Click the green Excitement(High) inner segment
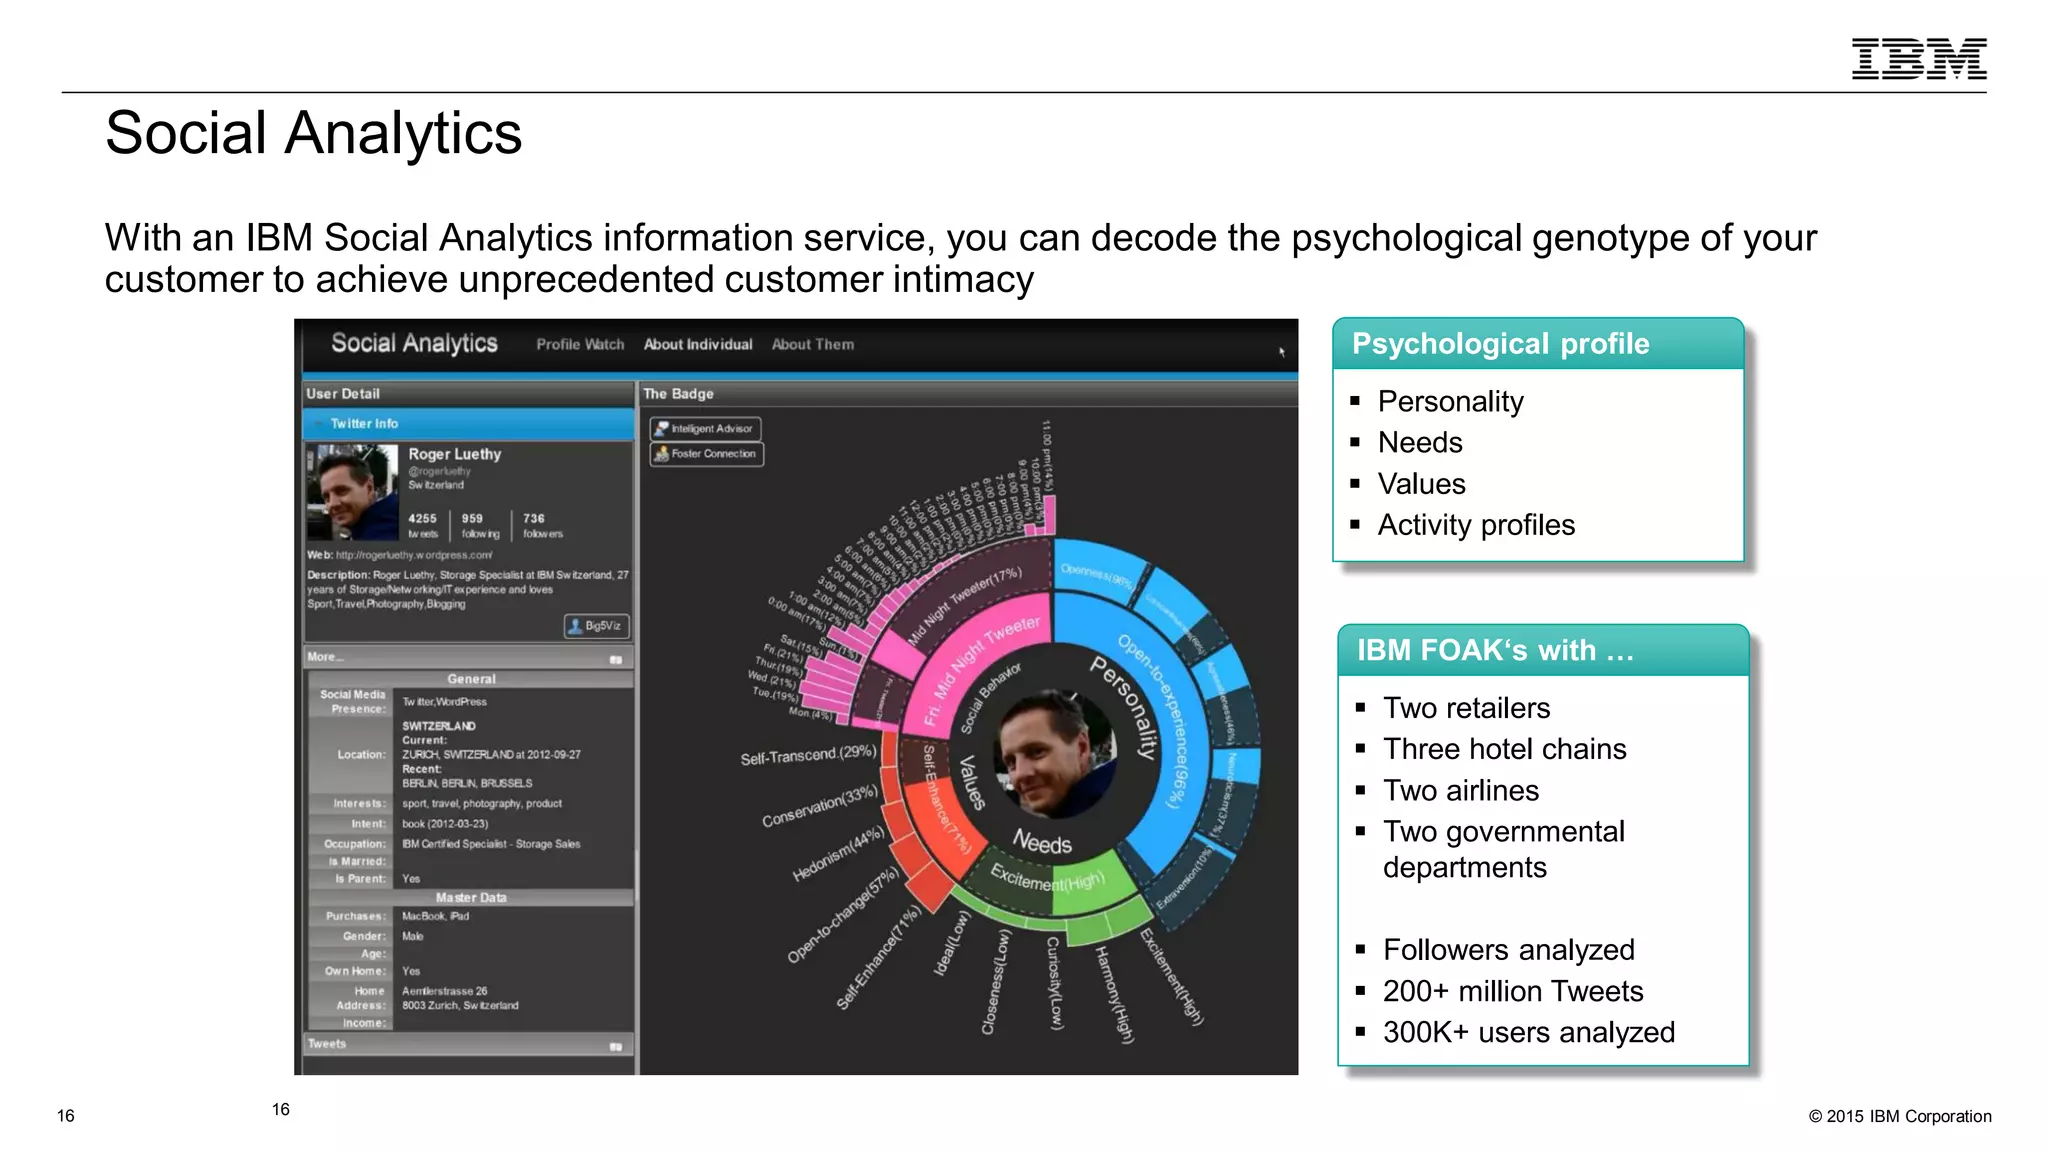This screenshot has height=1152, width=2048. click(1049, 880)
